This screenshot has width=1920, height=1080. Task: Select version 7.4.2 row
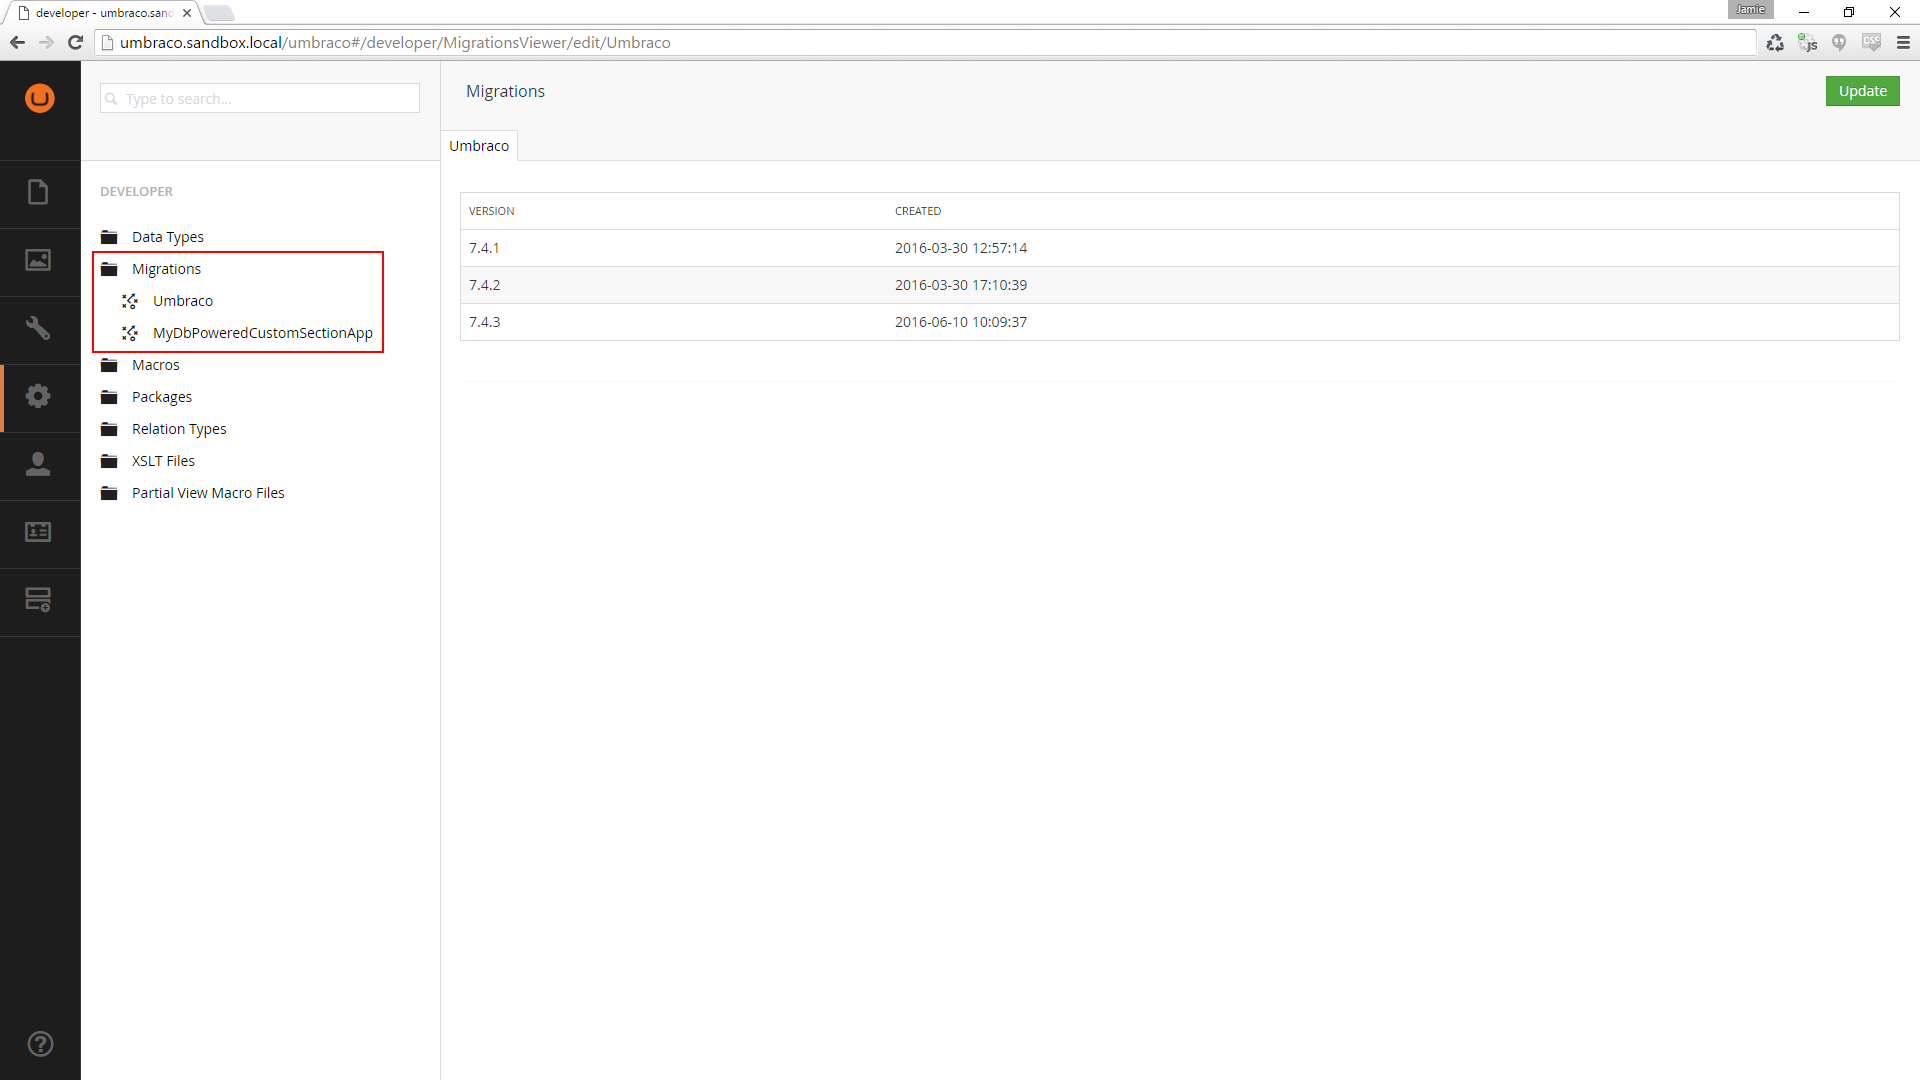point(1179,285)
